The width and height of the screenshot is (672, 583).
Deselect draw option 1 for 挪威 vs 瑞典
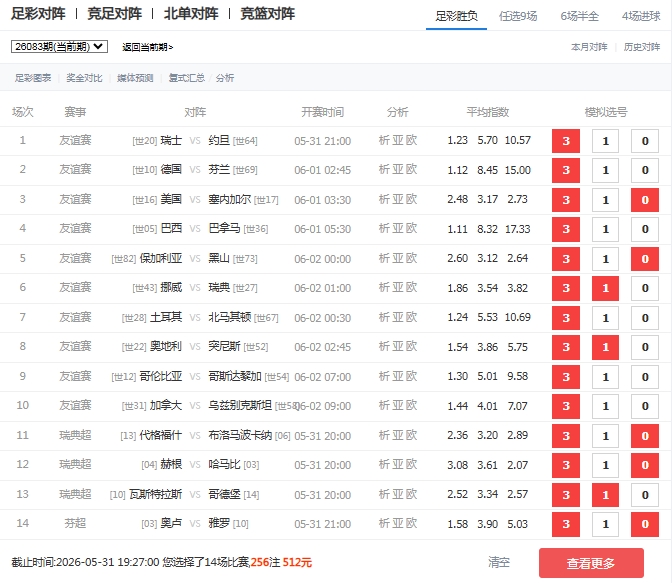click(605, 288)
